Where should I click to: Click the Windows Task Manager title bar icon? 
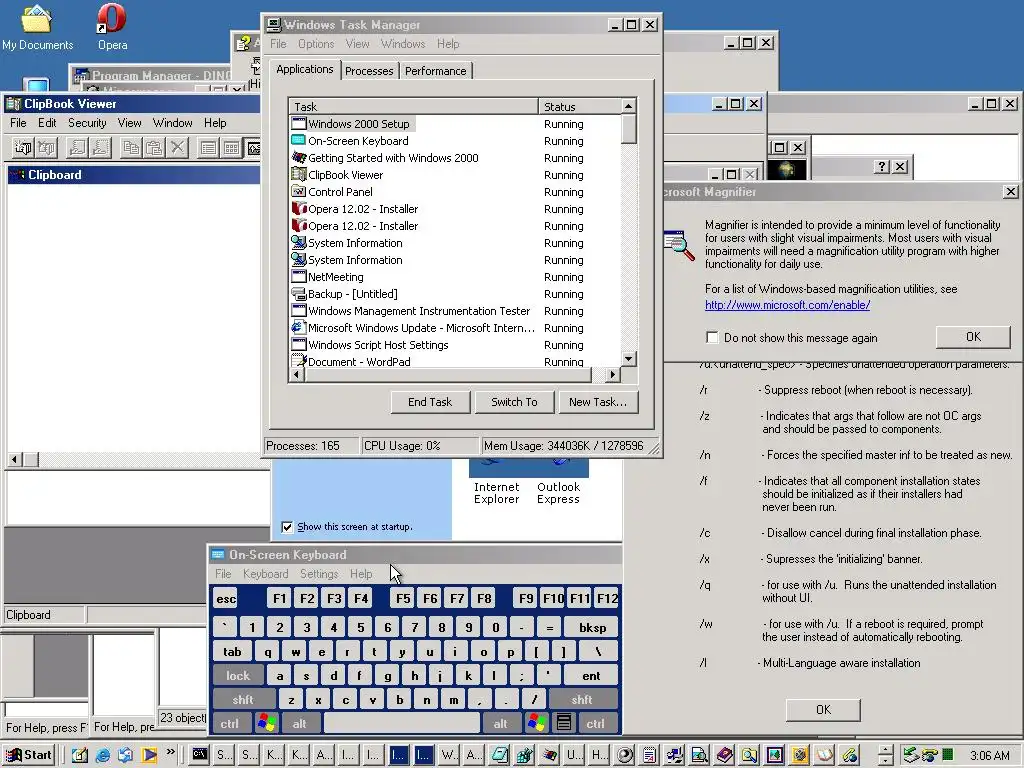(x=274, y=25)
